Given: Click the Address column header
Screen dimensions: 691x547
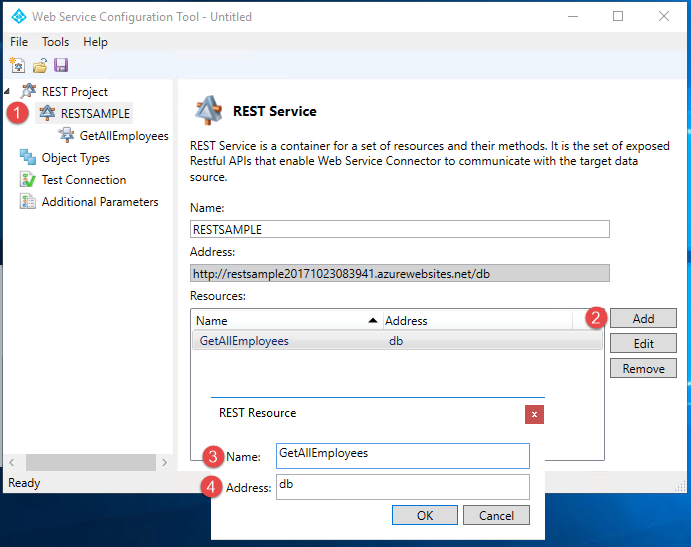Looking at the screenshot, I should 478,320.
